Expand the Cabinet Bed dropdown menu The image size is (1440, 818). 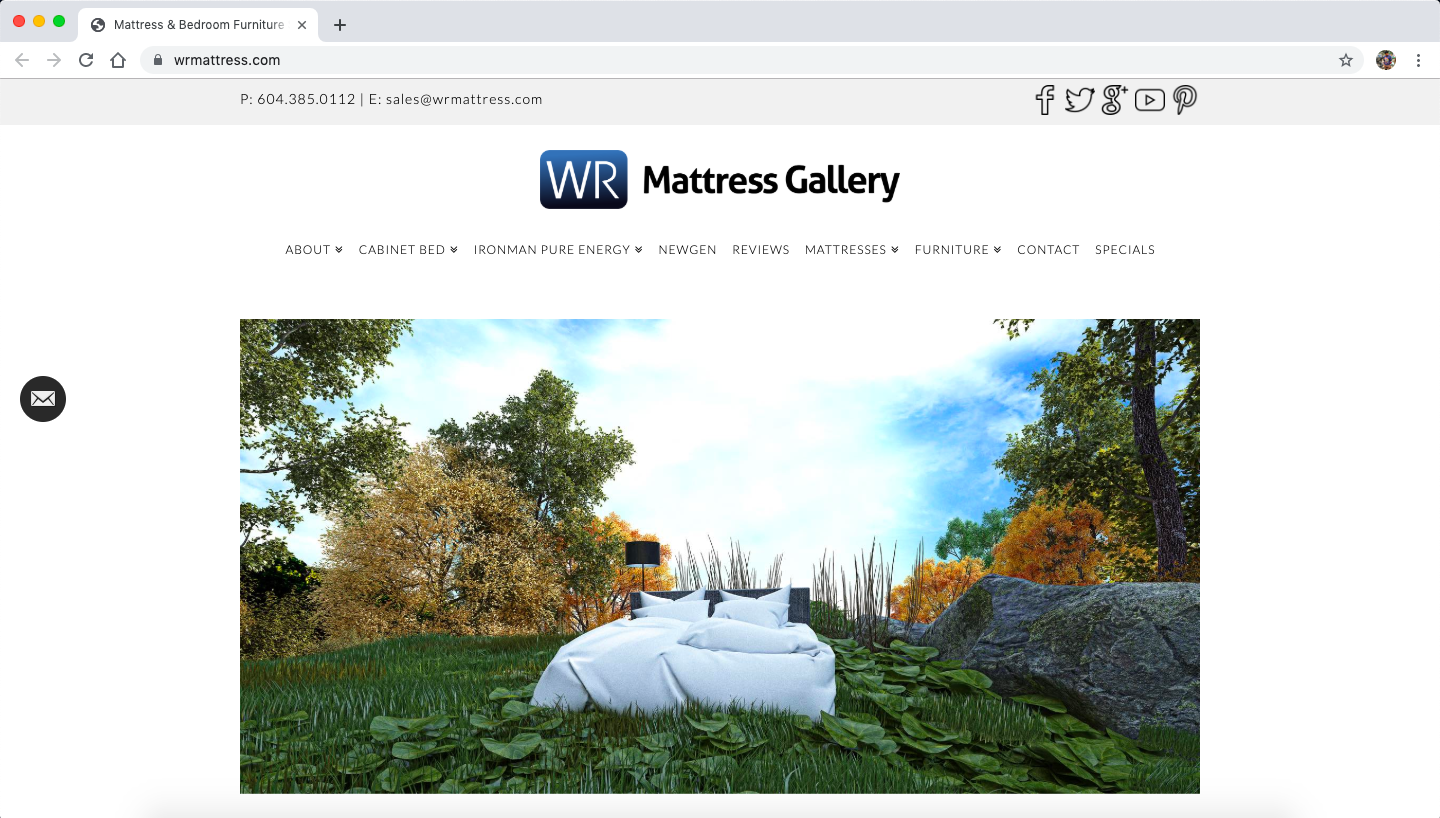point(408,250)
